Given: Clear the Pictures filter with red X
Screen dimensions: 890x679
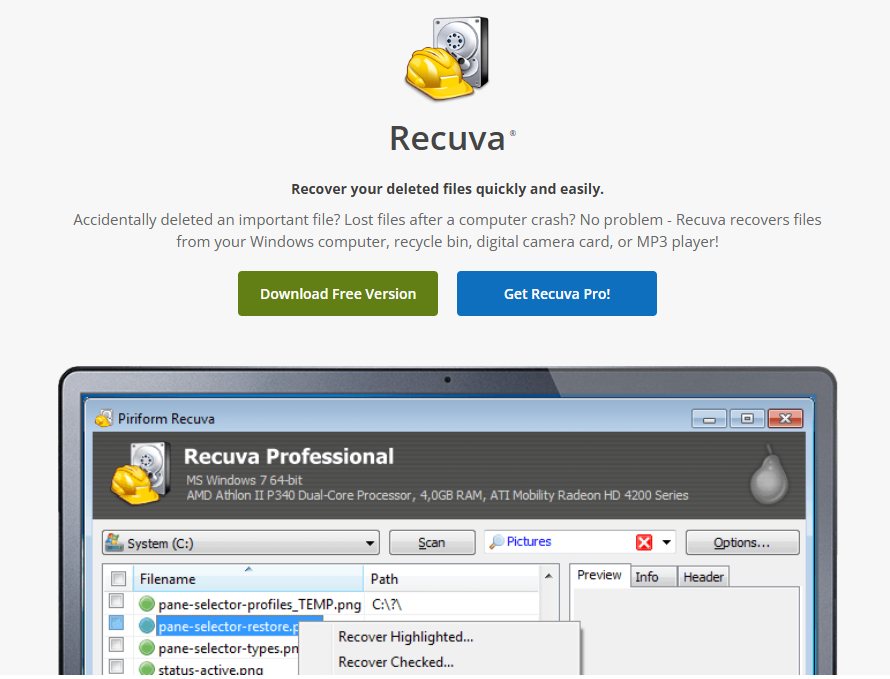Looking at the screenshot, I should [644, 542].
